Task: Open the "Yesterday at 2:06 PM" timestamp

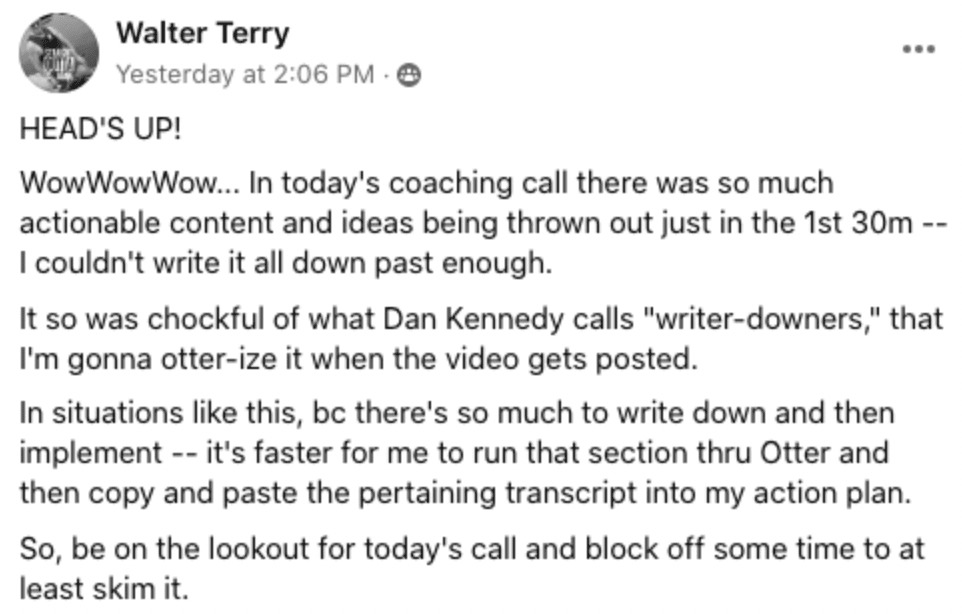Action: pyautogui.click(x=246, y=74)
